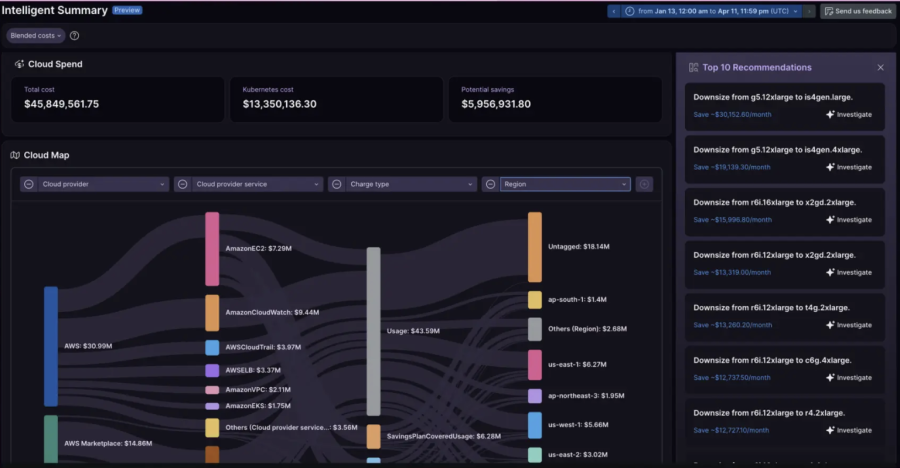Remove the Region grouping
The height and width of the screenshot is (468, 900).
(490, 184)
